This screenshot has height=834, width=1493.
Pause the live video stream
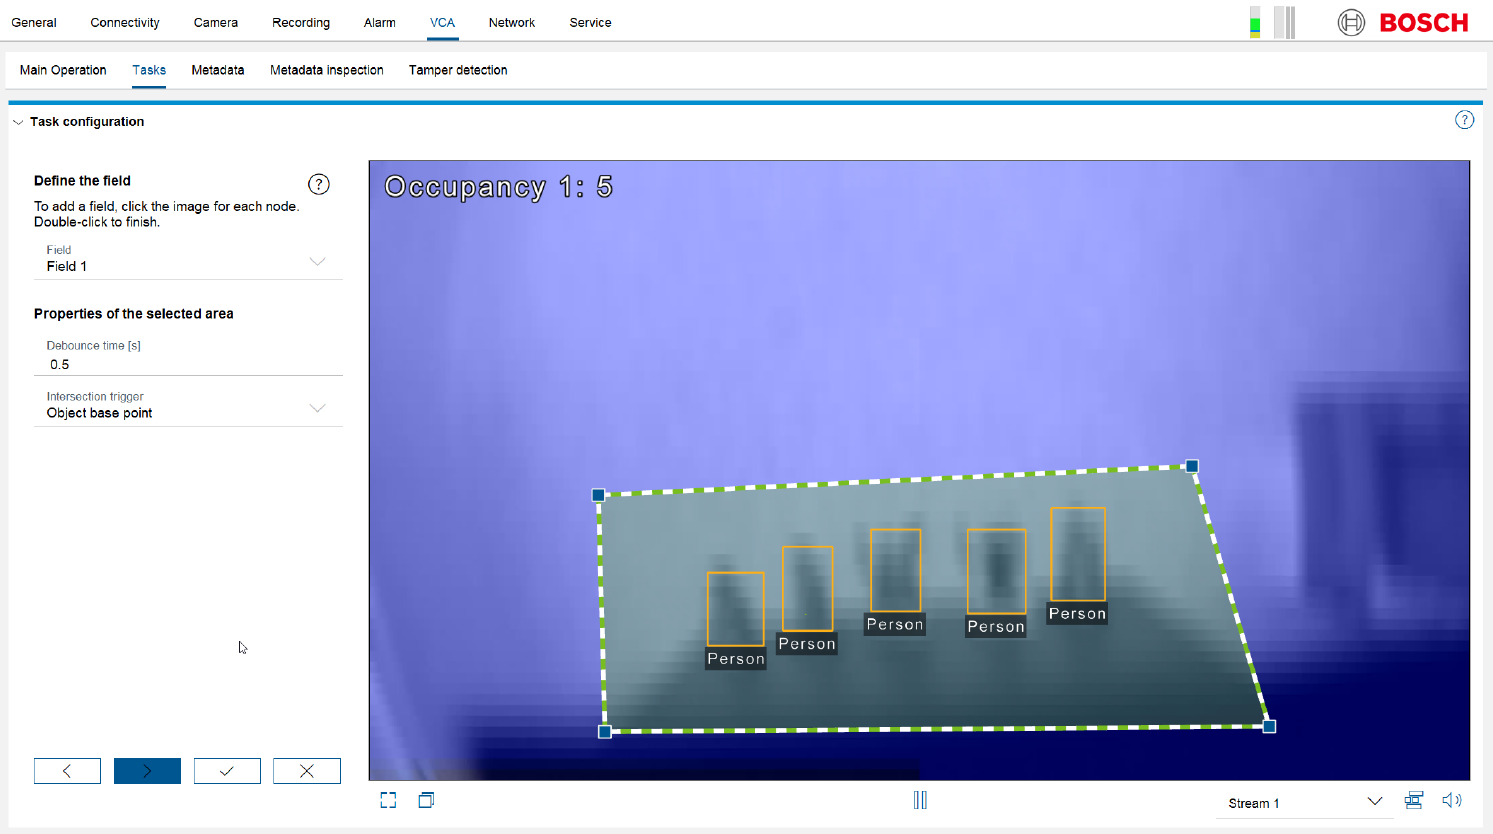coord(920,799)
